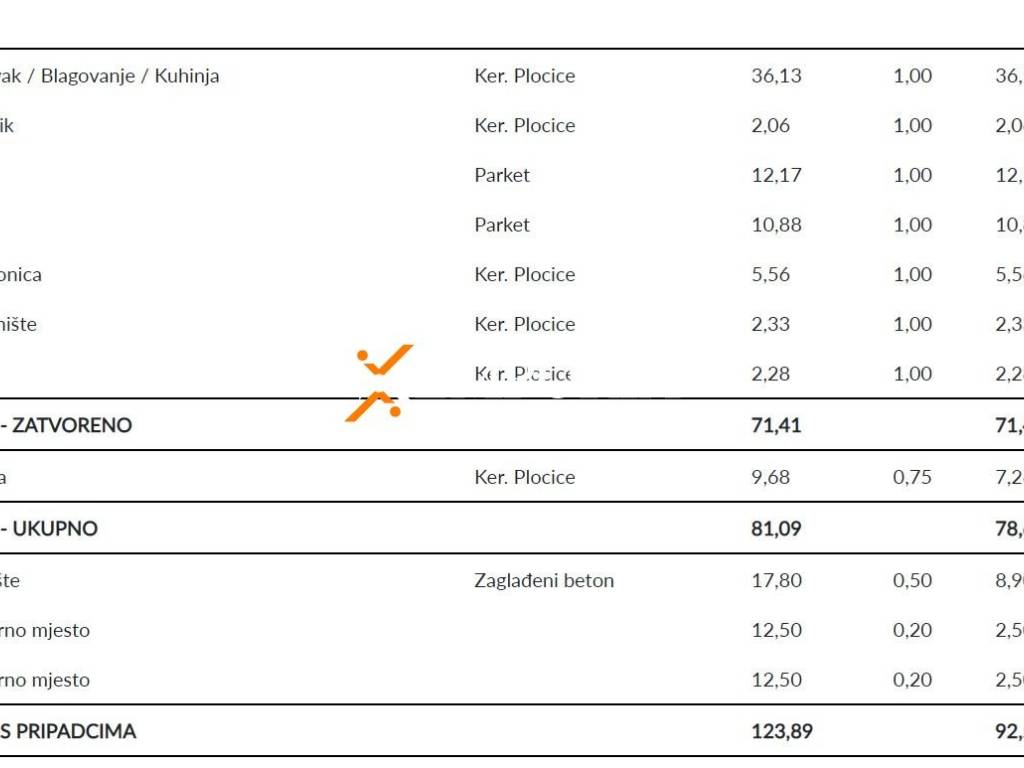Click the 2,06 area cell
The width and height of the screenshot is (1024, 768).
tap(770, 126)
